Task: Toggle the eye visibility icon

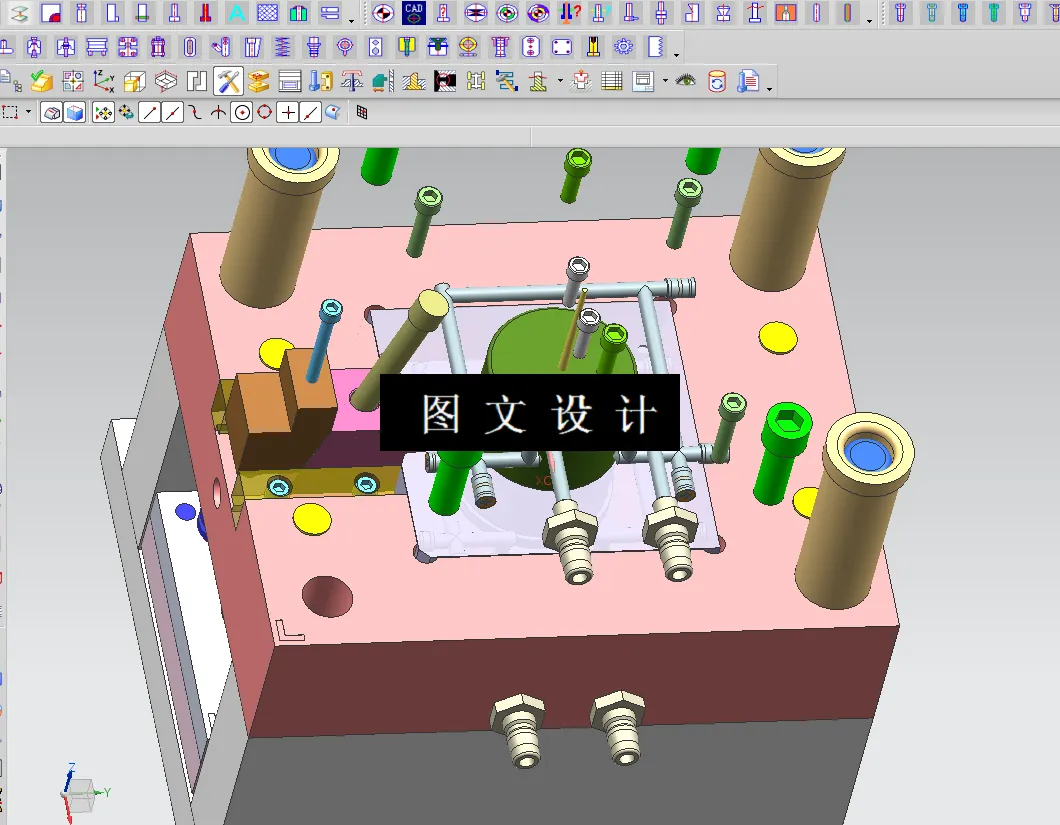Action: (x=683, y=81)
